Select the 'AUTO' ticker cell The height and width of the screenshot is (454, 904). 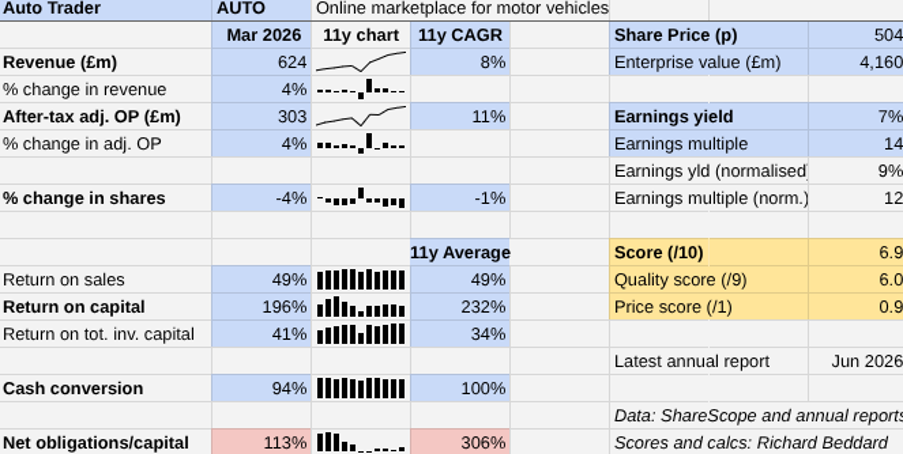point(262,9)
